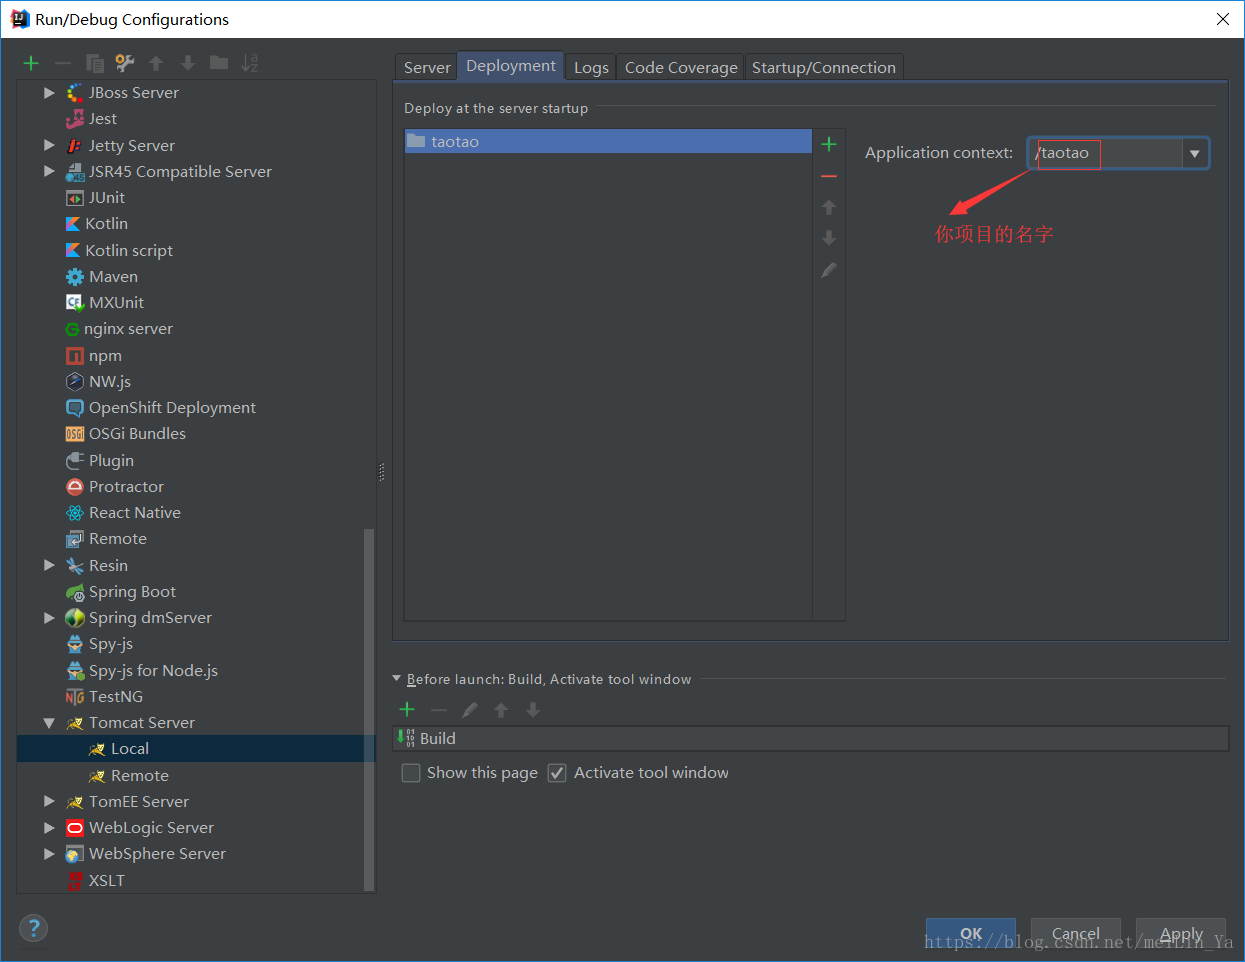Collapse Before launch section triangle
The width and height of the screenshot is (1245, 962).
(x=397, y=679)
